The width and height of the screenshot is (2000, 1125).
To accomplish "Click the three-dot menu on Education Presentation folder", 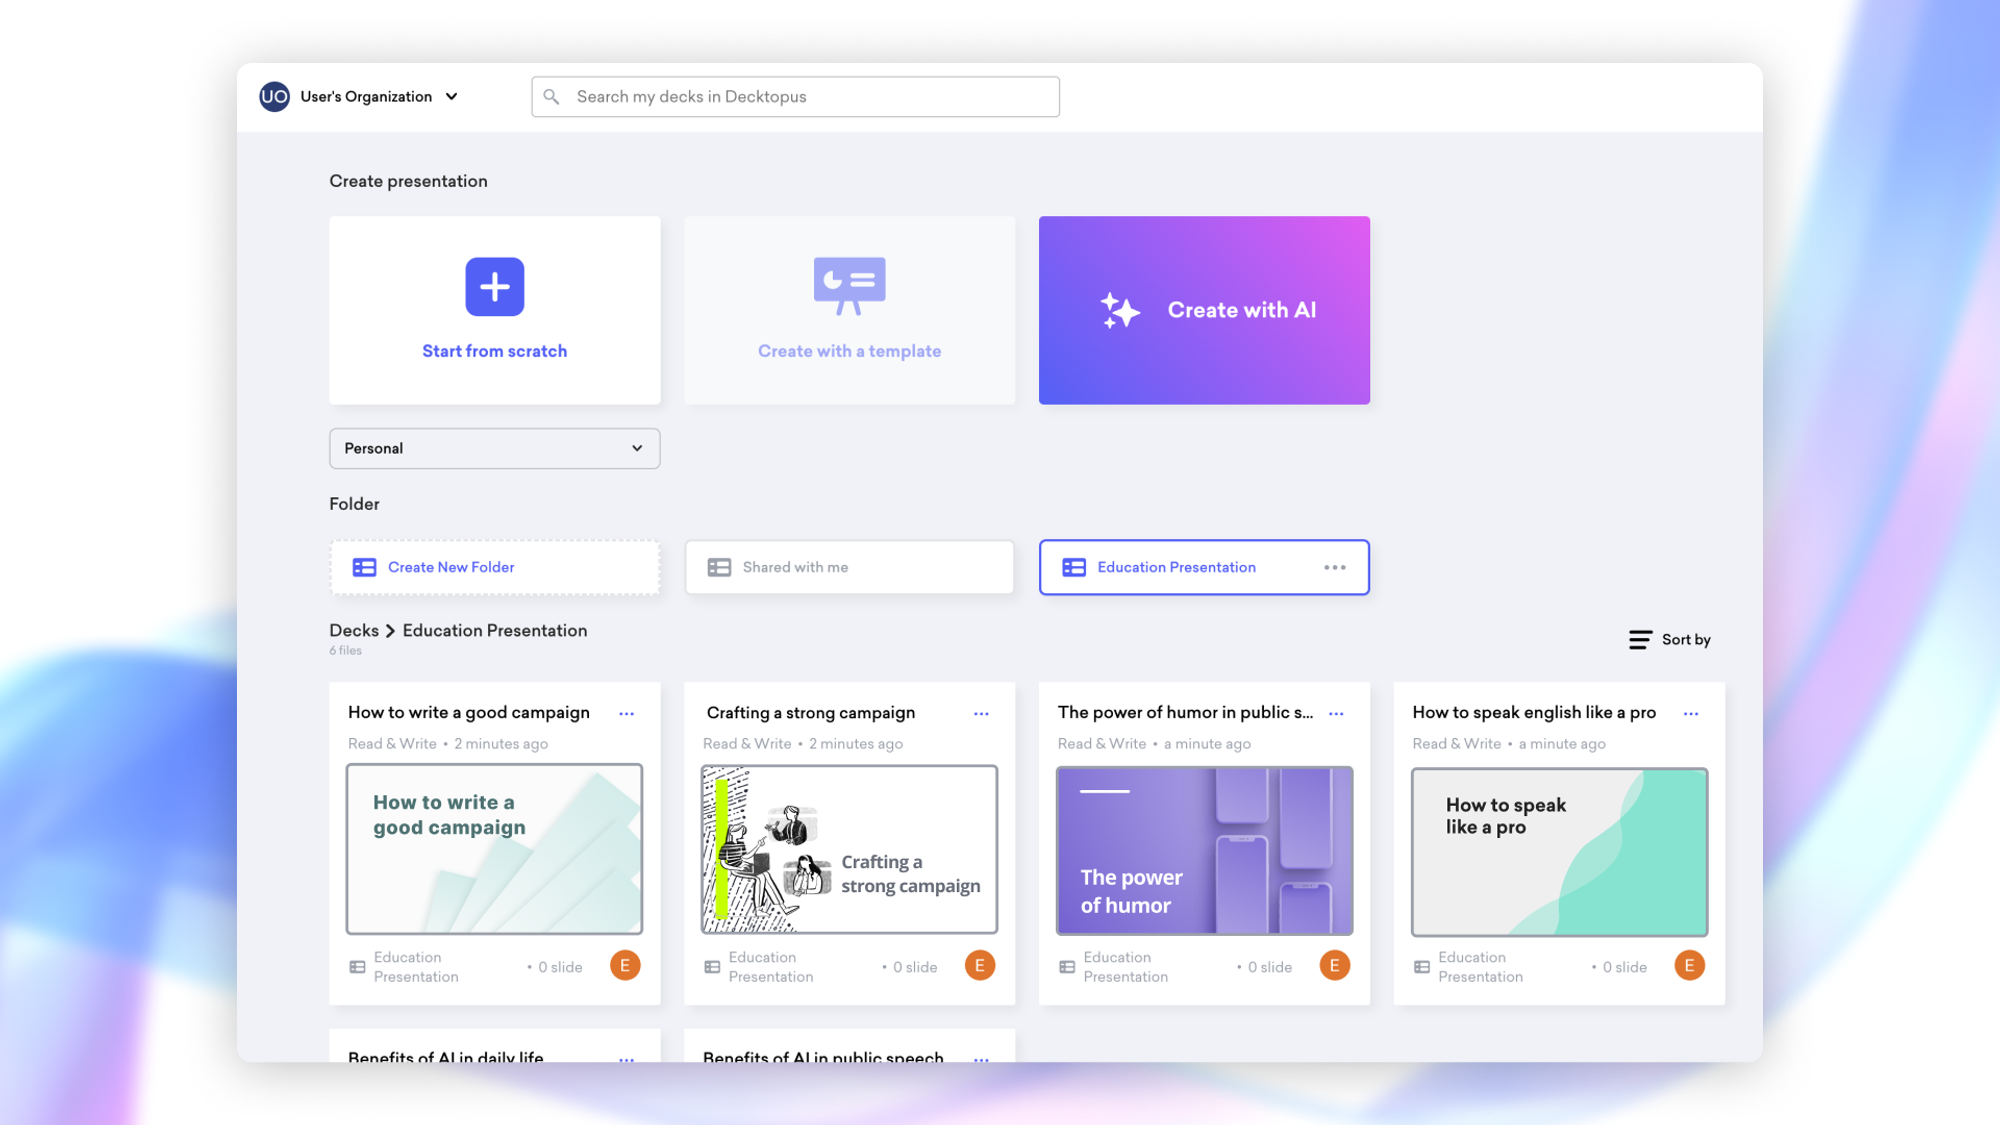I will click(1332, 566).
